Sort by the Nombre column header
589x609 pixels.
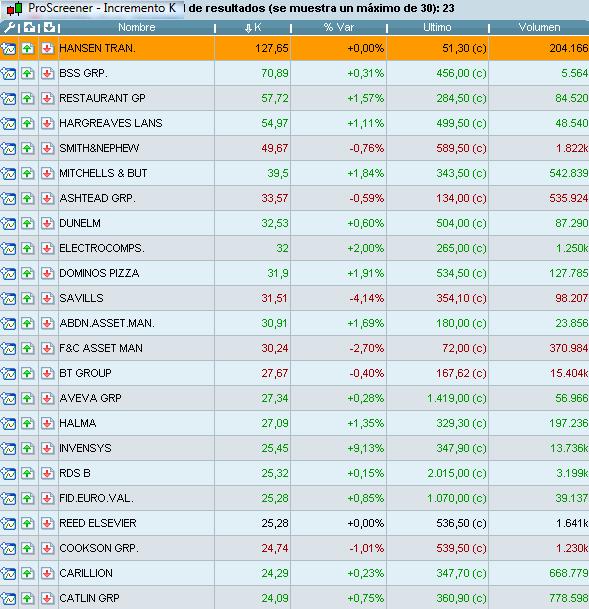click(x=137, y=28)
